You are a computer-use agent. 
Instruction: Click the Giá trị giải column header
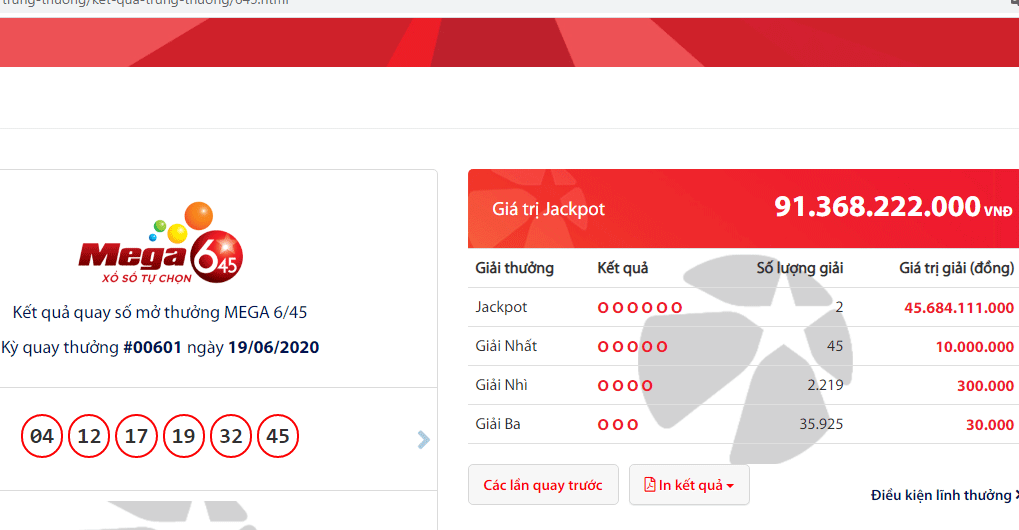pos(956,268)
